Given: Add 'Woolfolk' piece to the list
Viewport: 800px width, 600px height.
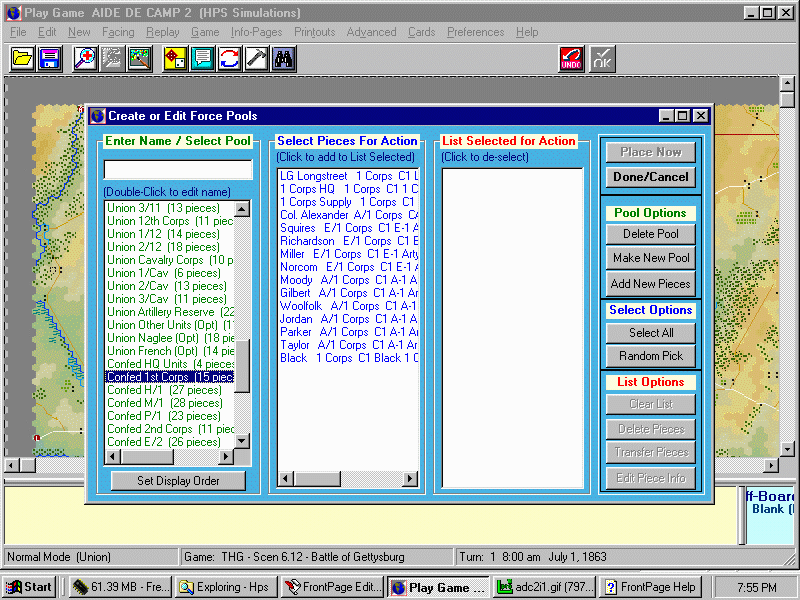Looking at the screenshot, I should (348, 306).
